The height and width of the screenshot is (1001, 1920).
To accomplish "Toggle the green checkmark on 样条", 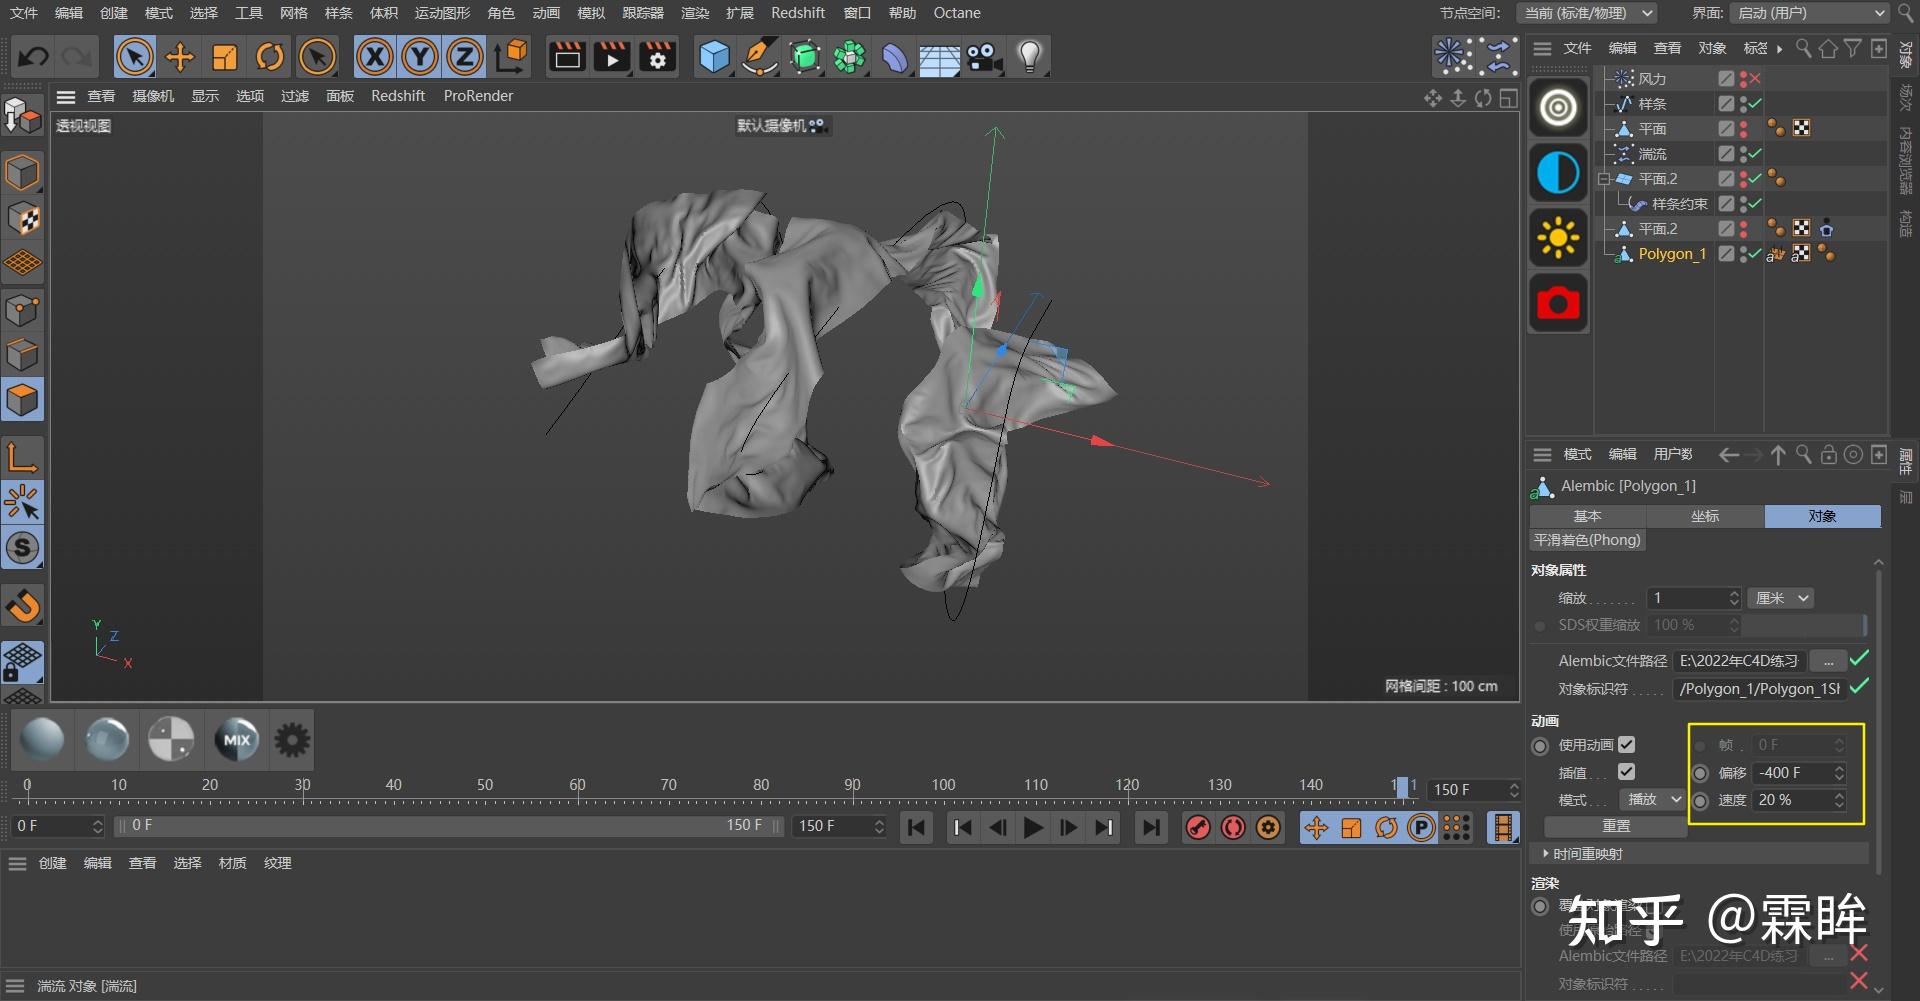I will (1753, 103).
